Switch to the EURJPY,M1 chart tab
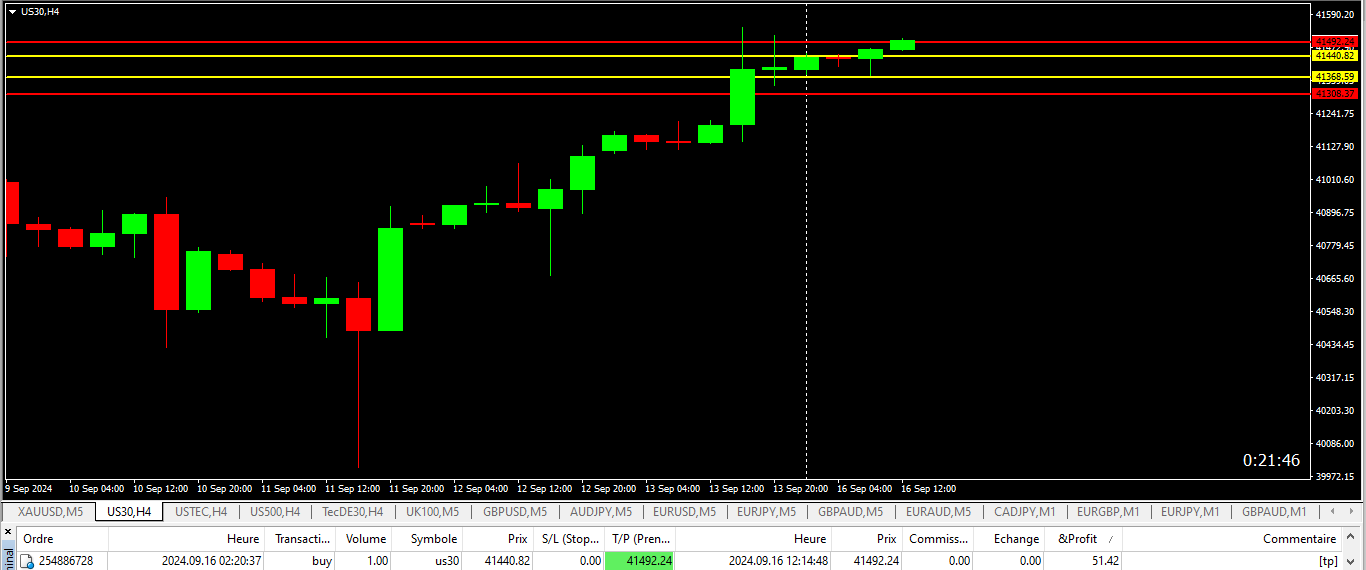This screenshot has height=570, width=1366. coord(1190,511)
